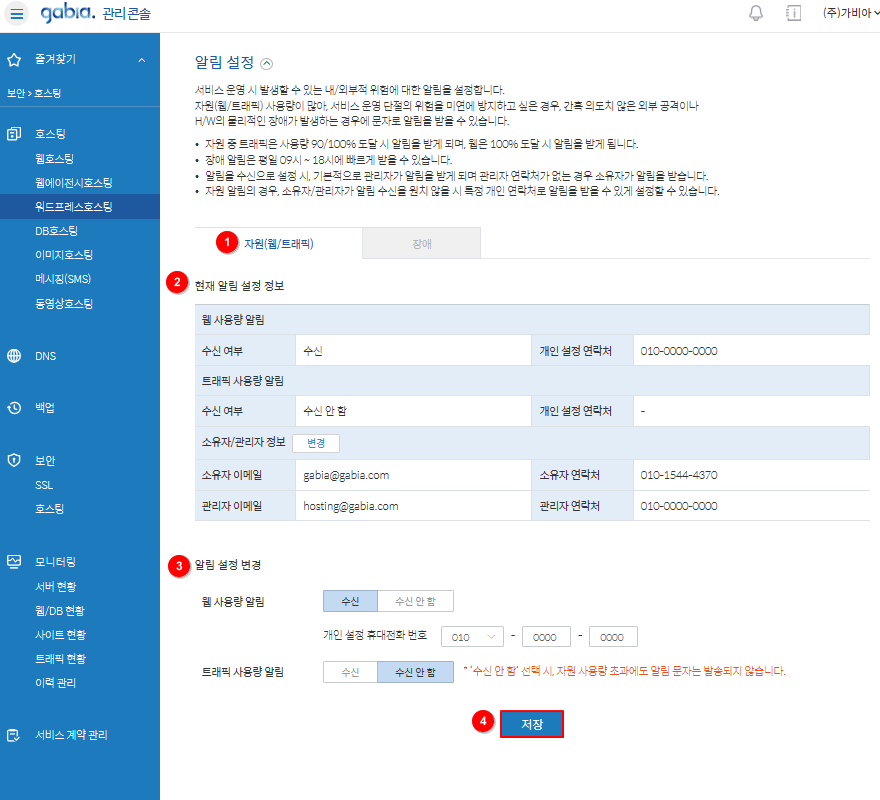Click the 저장 save button
880x800 pixels.
tap(532, 724)
